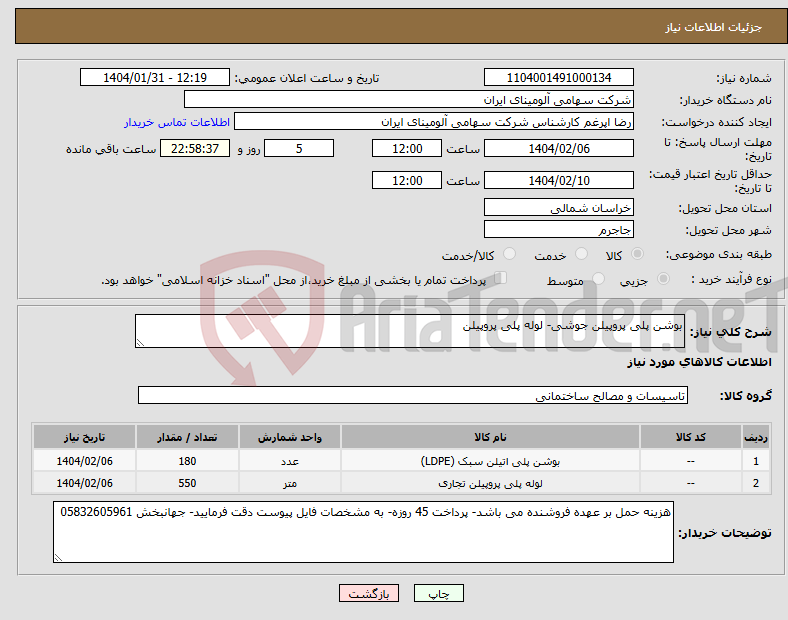Toggle the اسناد خزانه اسلامی payment checkbox
788x620 pixels.
(501, 277)
